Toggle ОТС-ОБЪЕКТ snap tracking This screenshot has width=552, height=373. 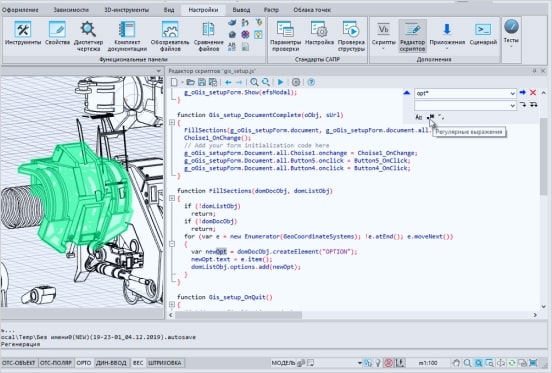point(19,363)
